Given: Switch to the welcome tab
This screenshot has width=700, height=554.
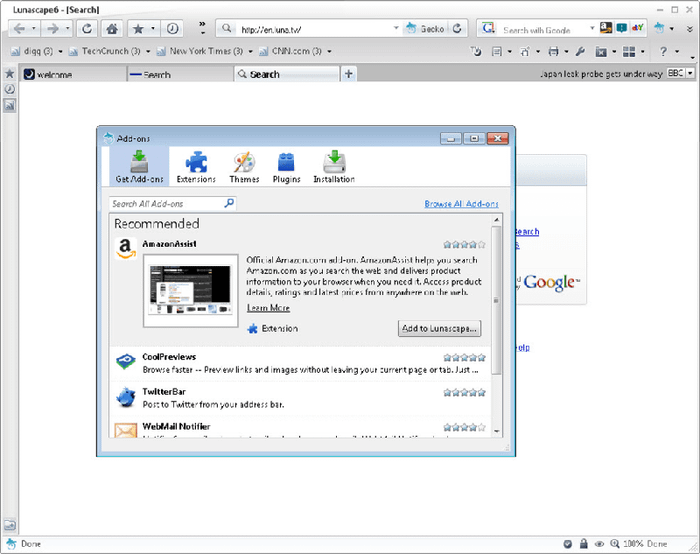Looking at the screenshot, I should pyautogui.click(x=74, y=74).
